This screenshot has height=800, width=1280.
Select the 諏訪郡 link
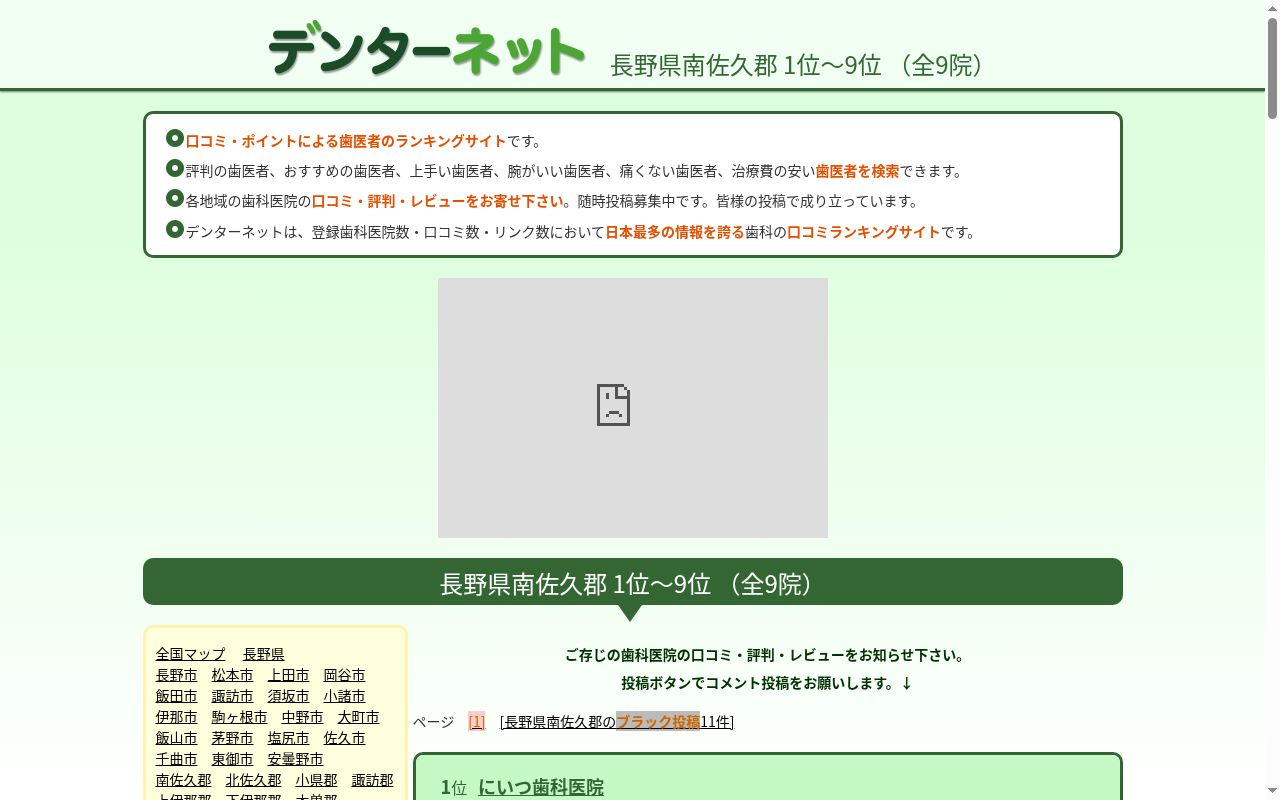[x=373, y=780]
